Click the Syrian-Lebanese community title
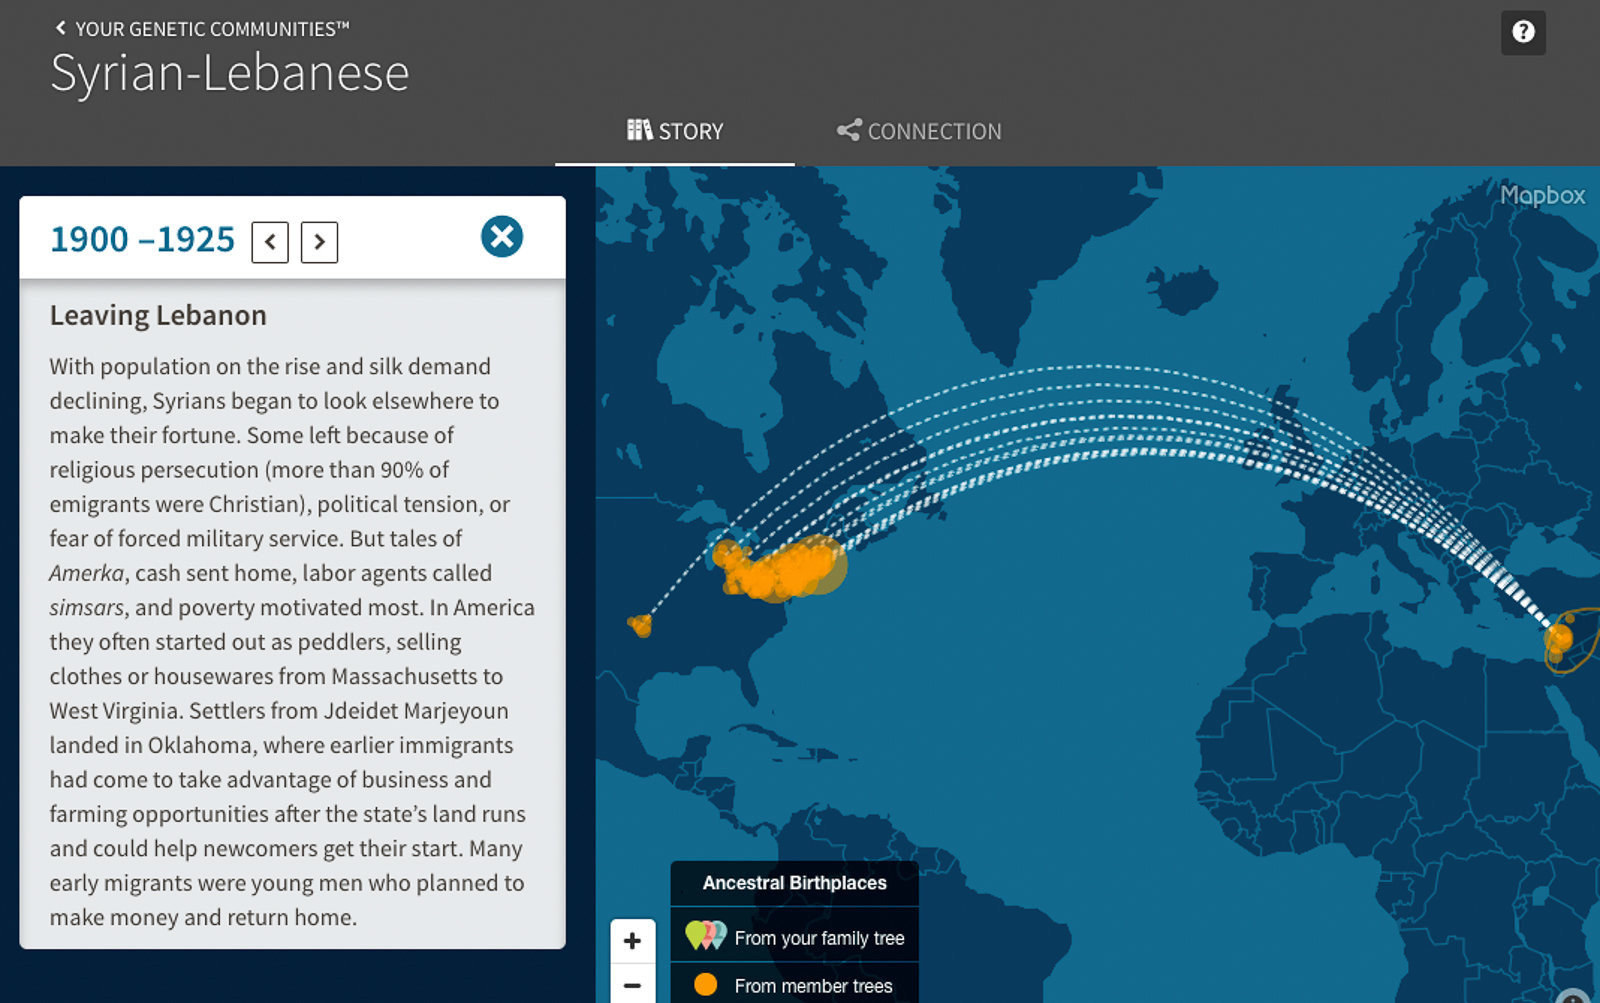The height and width of the screenshot is (1003, 1600). pyautogui.click(x=230, y=73)
